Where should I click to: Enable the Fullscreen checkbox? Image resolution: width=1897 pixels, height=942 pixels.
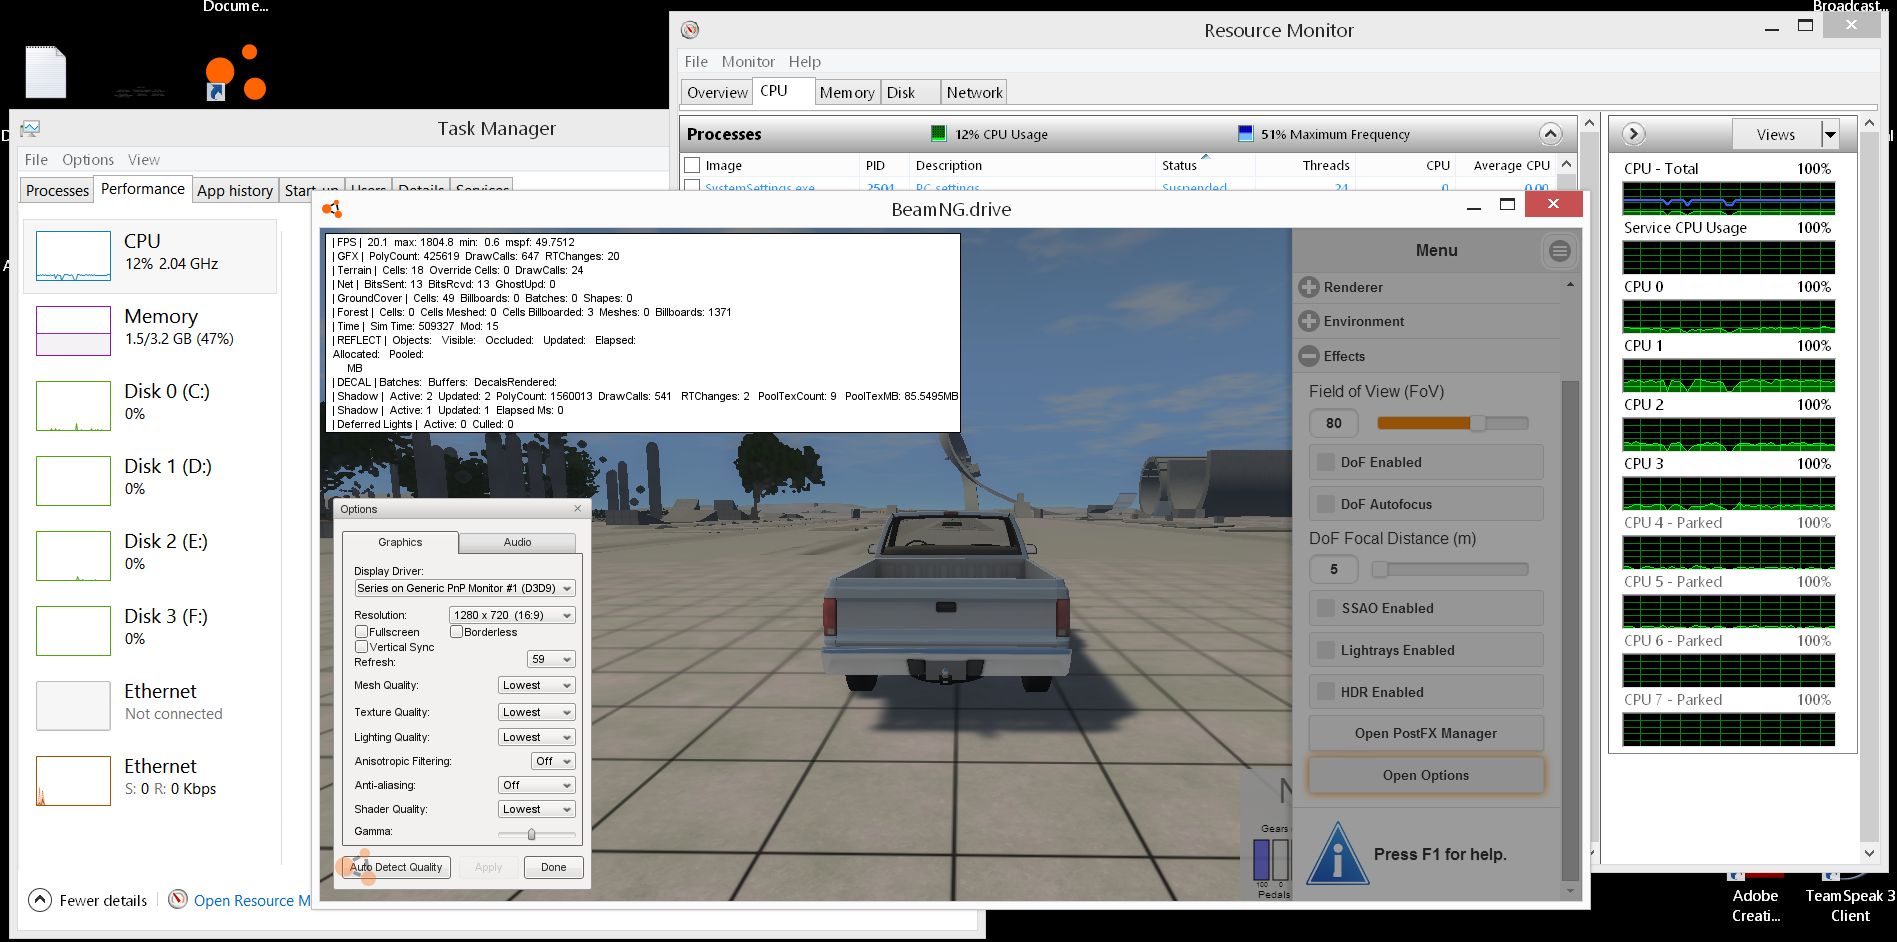[362, 632]
